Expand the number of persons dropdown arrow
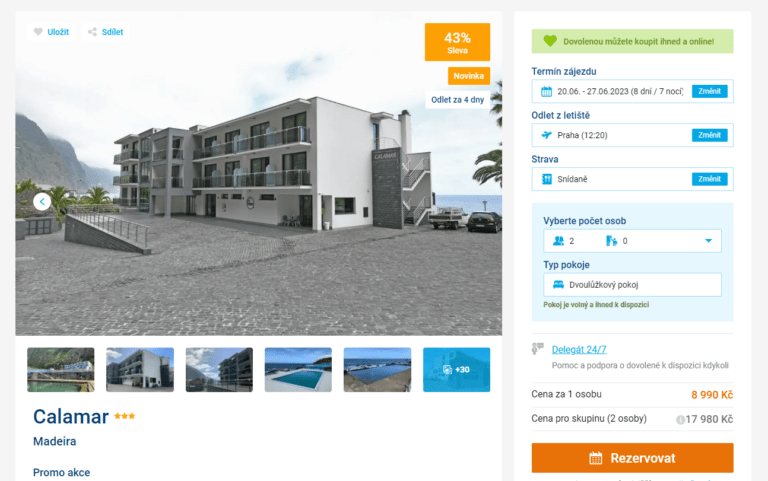 point(708,240)
